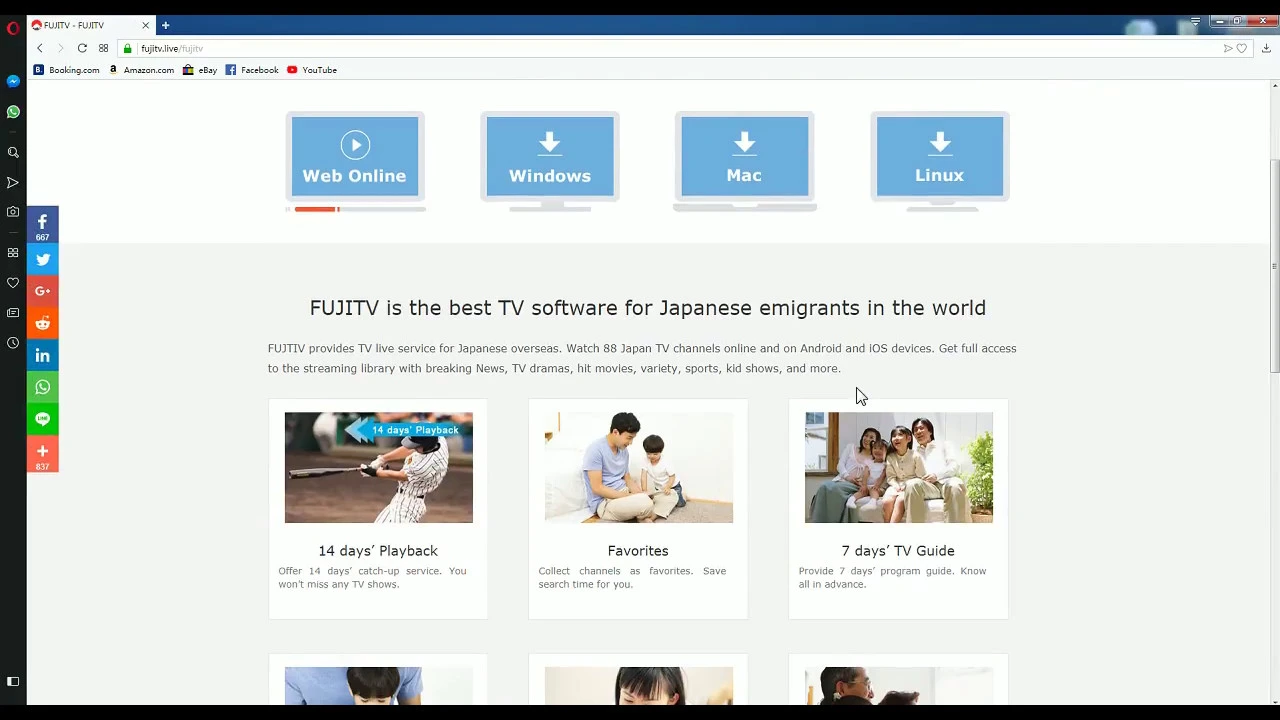Screen dimensions: 1280x720
Task: Open search in Opera sidebar
Action: (13, 152)
